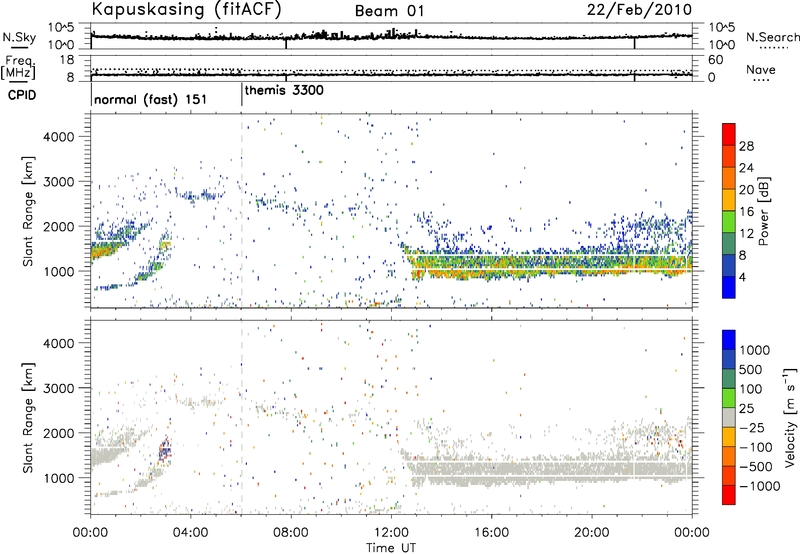
Task: Click the '2000' tick in power panel
Action: click(x=59, y=226)
